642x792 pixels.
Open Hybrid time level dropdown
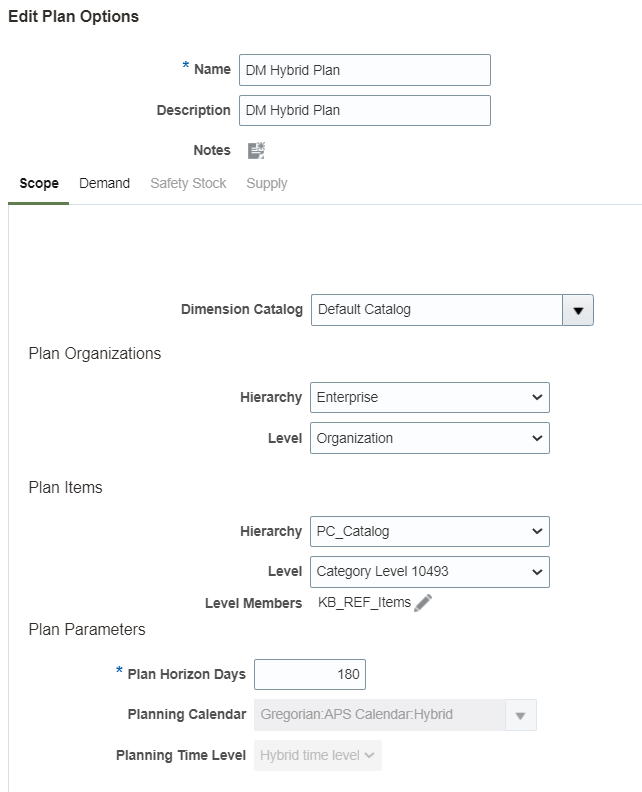(x=318, y=756)
